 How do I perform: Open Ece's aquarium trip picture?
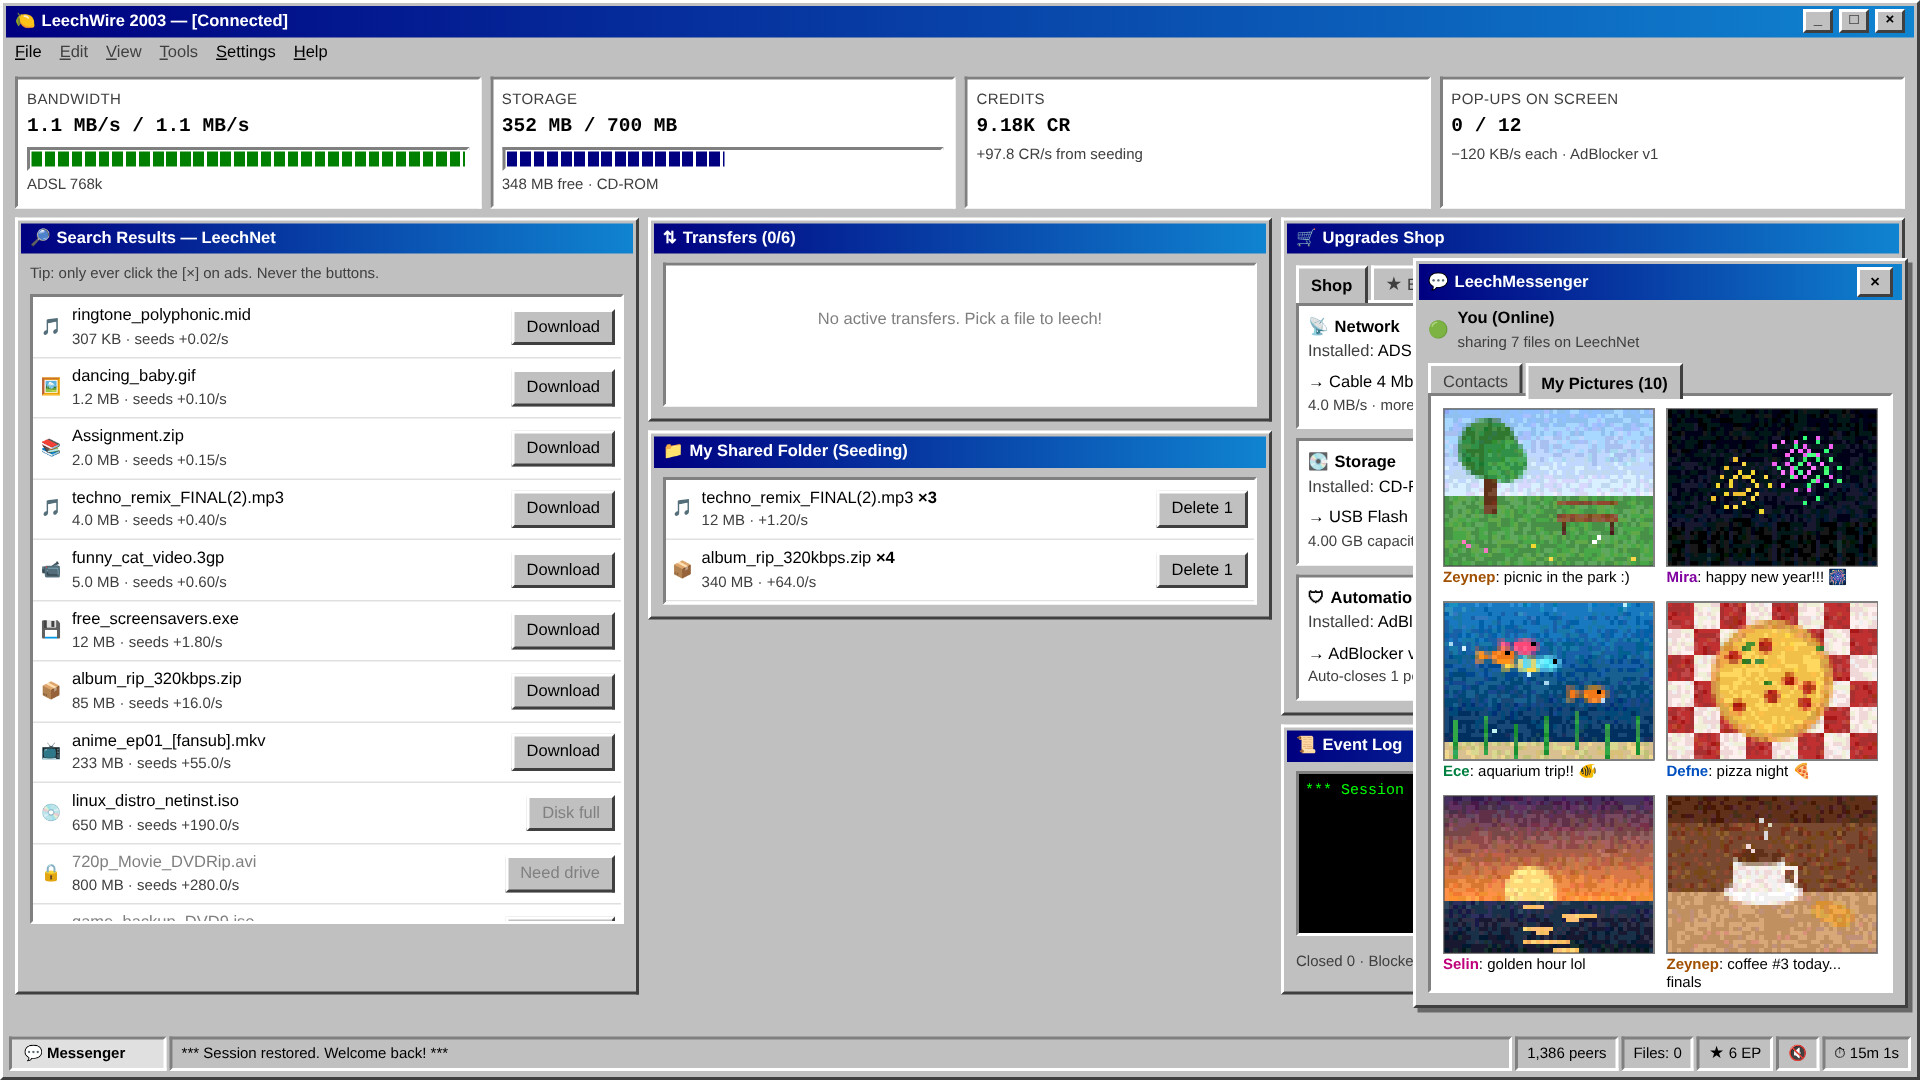point(1548,681)
